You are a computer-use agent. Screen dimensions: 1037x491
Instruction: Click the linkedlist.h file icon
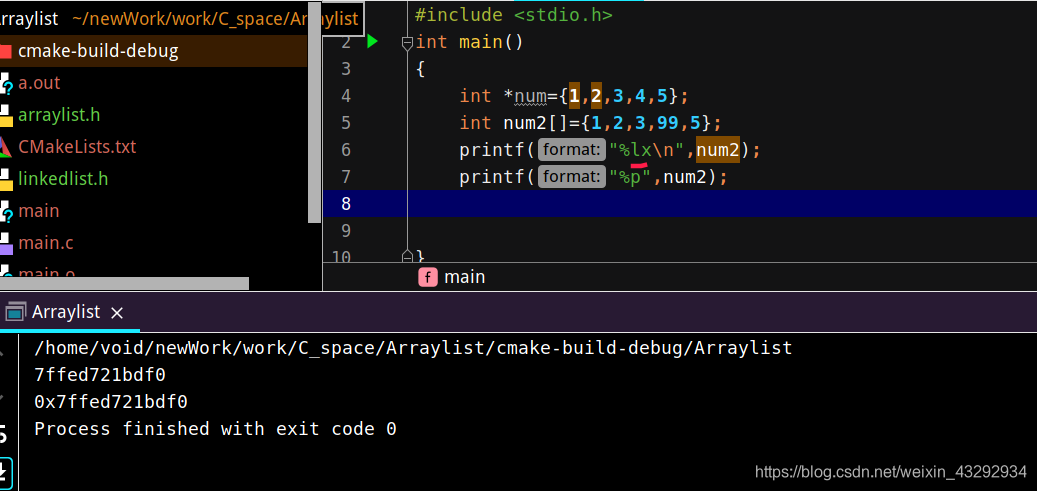(6, 179)
